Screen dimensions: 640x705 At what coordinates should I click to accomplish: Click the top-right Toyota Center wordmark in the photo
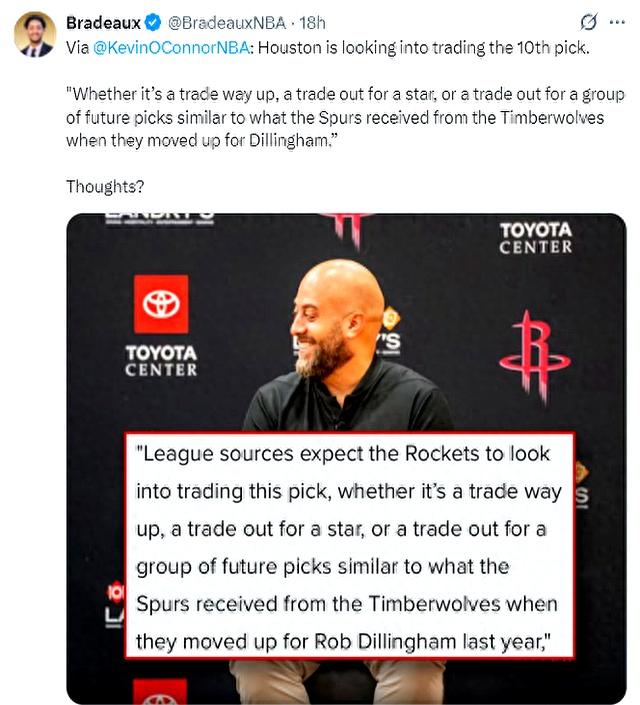pos(536,238)
